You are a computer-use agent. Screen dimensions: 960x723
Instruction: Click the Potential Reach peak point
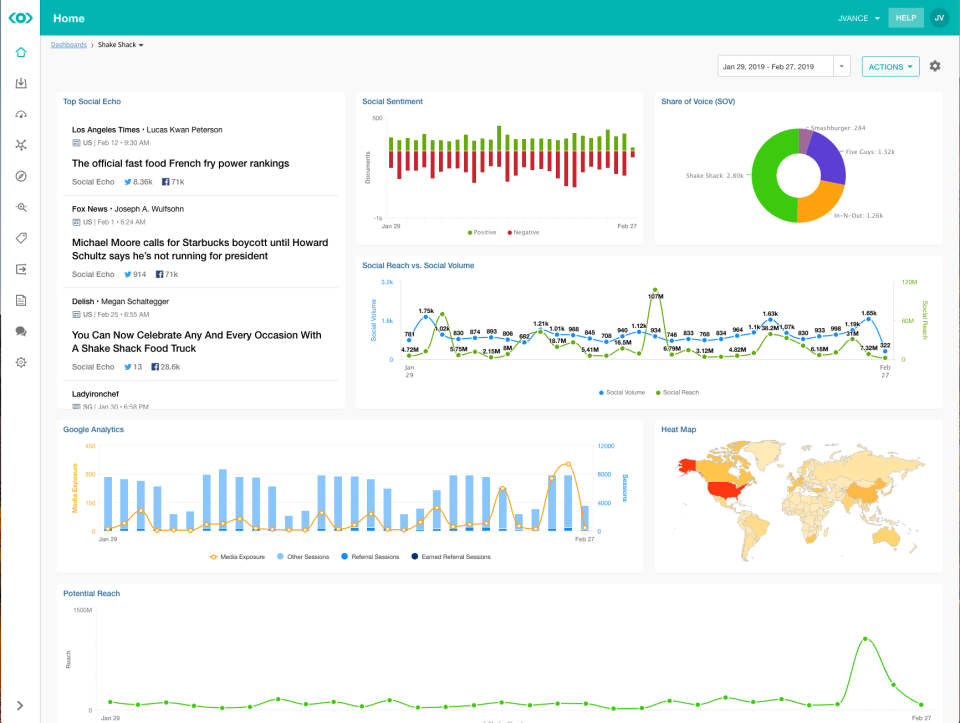pyautogui.click(x=865, y=639)
